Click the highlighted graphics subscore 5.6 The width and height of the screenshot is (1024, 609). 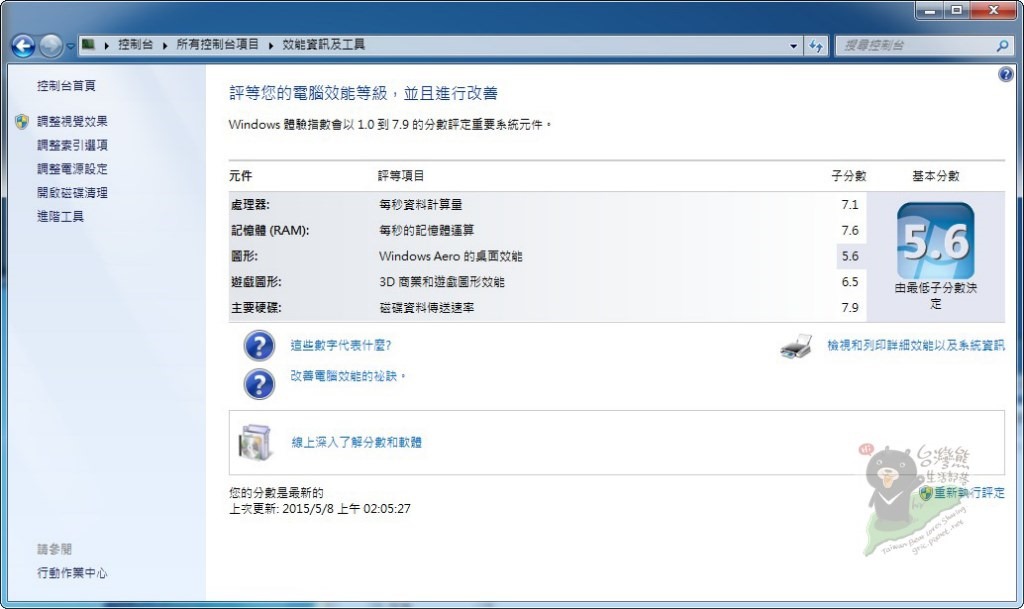pos(850,256)
